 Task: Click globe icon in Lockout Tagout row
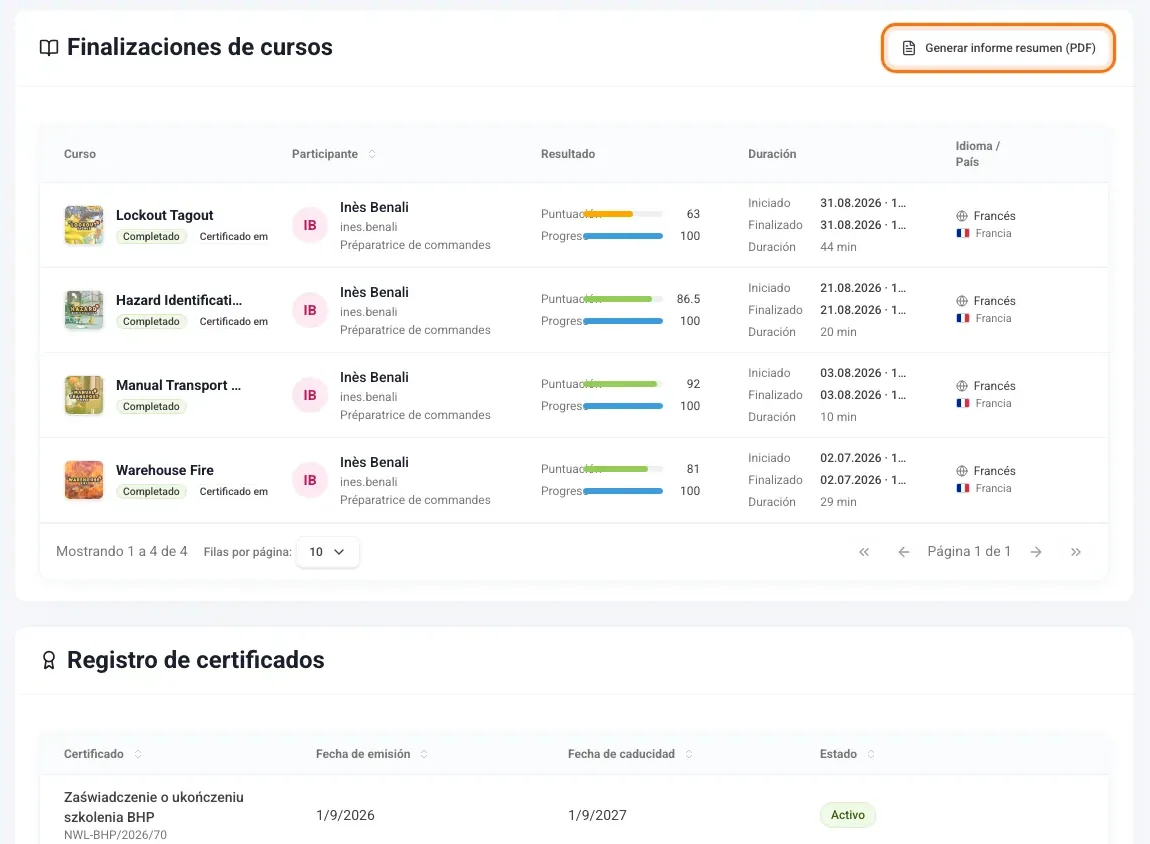coord(962,216)
